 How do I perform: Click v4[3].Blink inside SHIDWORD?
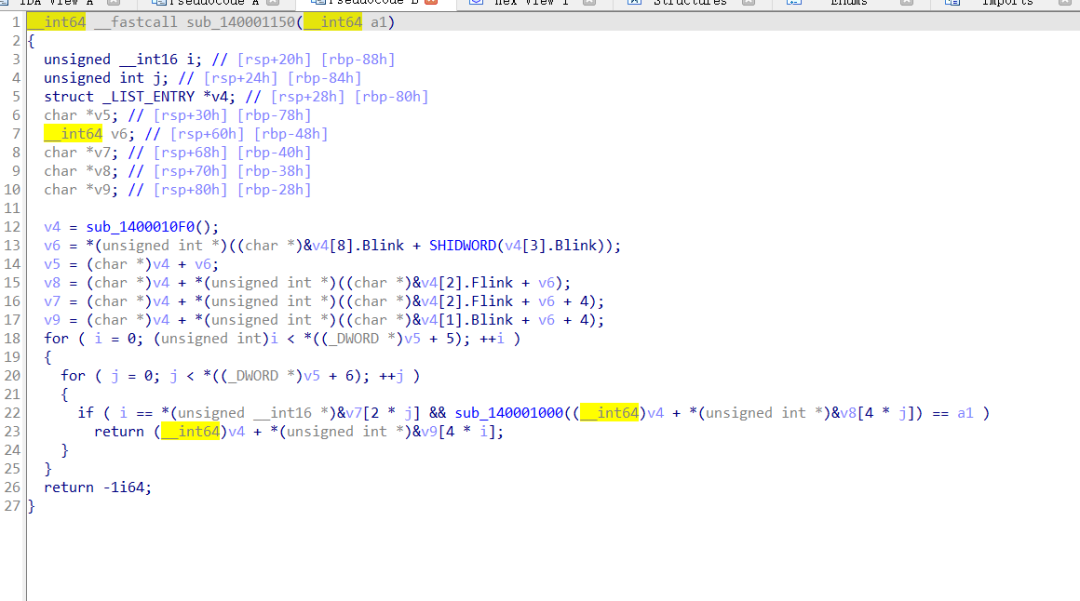pos(550,245)
